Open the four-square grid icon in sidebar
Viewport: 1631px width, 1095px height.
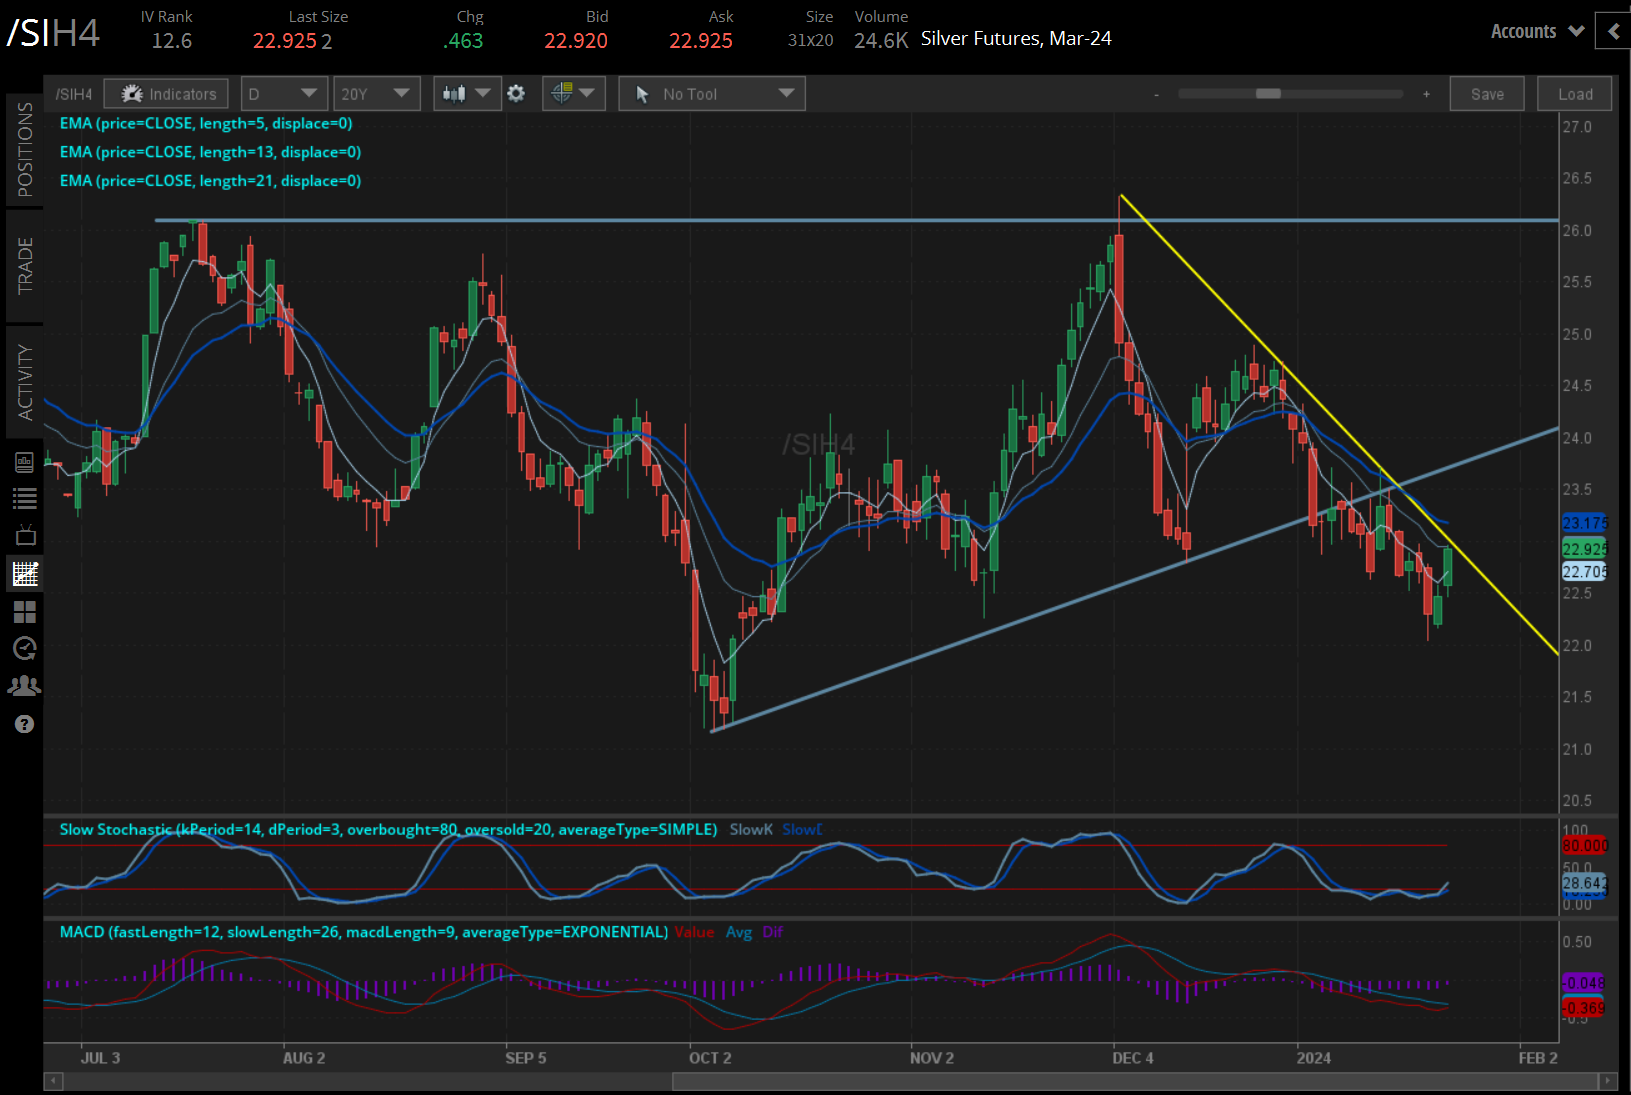click(x=25, y=611)
